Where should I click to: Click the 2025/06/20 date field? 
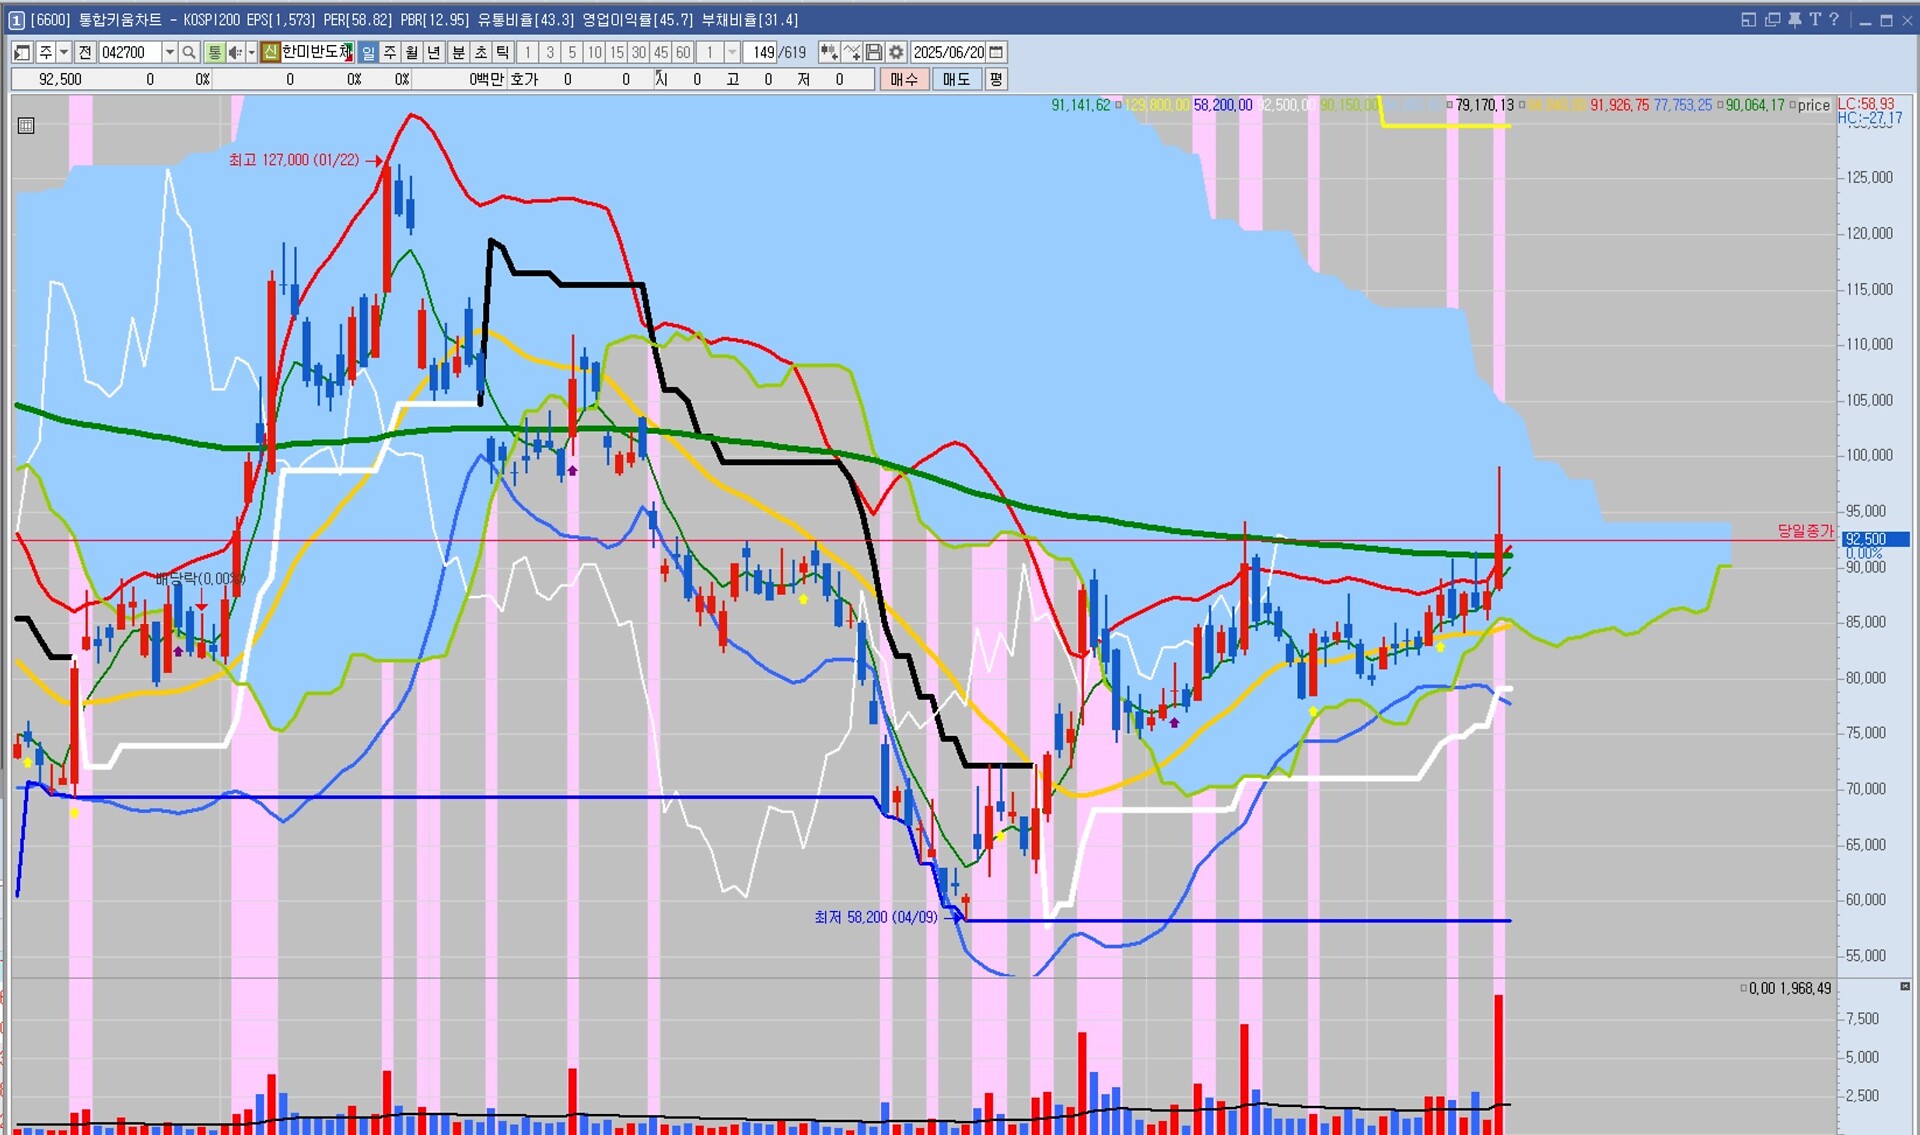tap(948, 52)
